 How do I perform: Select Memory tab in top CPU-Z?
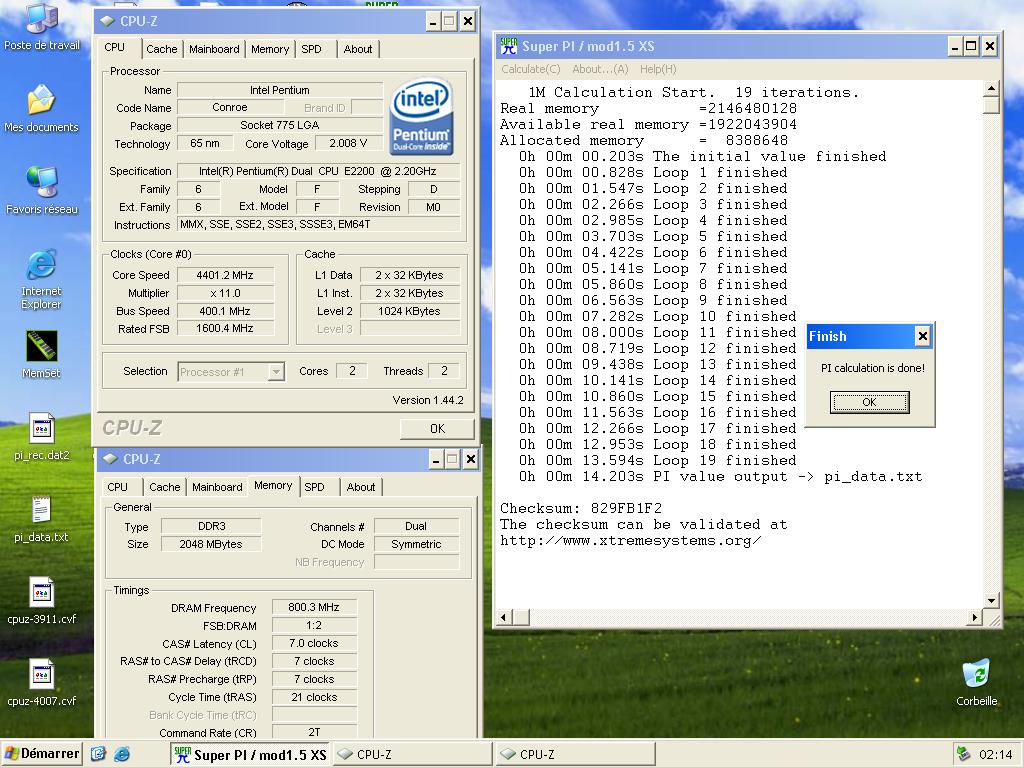coord(270,49)
